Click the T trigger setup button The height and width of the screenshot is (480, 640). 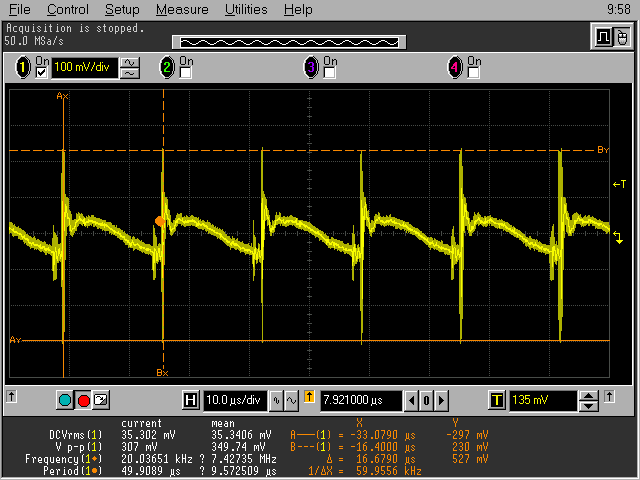497,400
